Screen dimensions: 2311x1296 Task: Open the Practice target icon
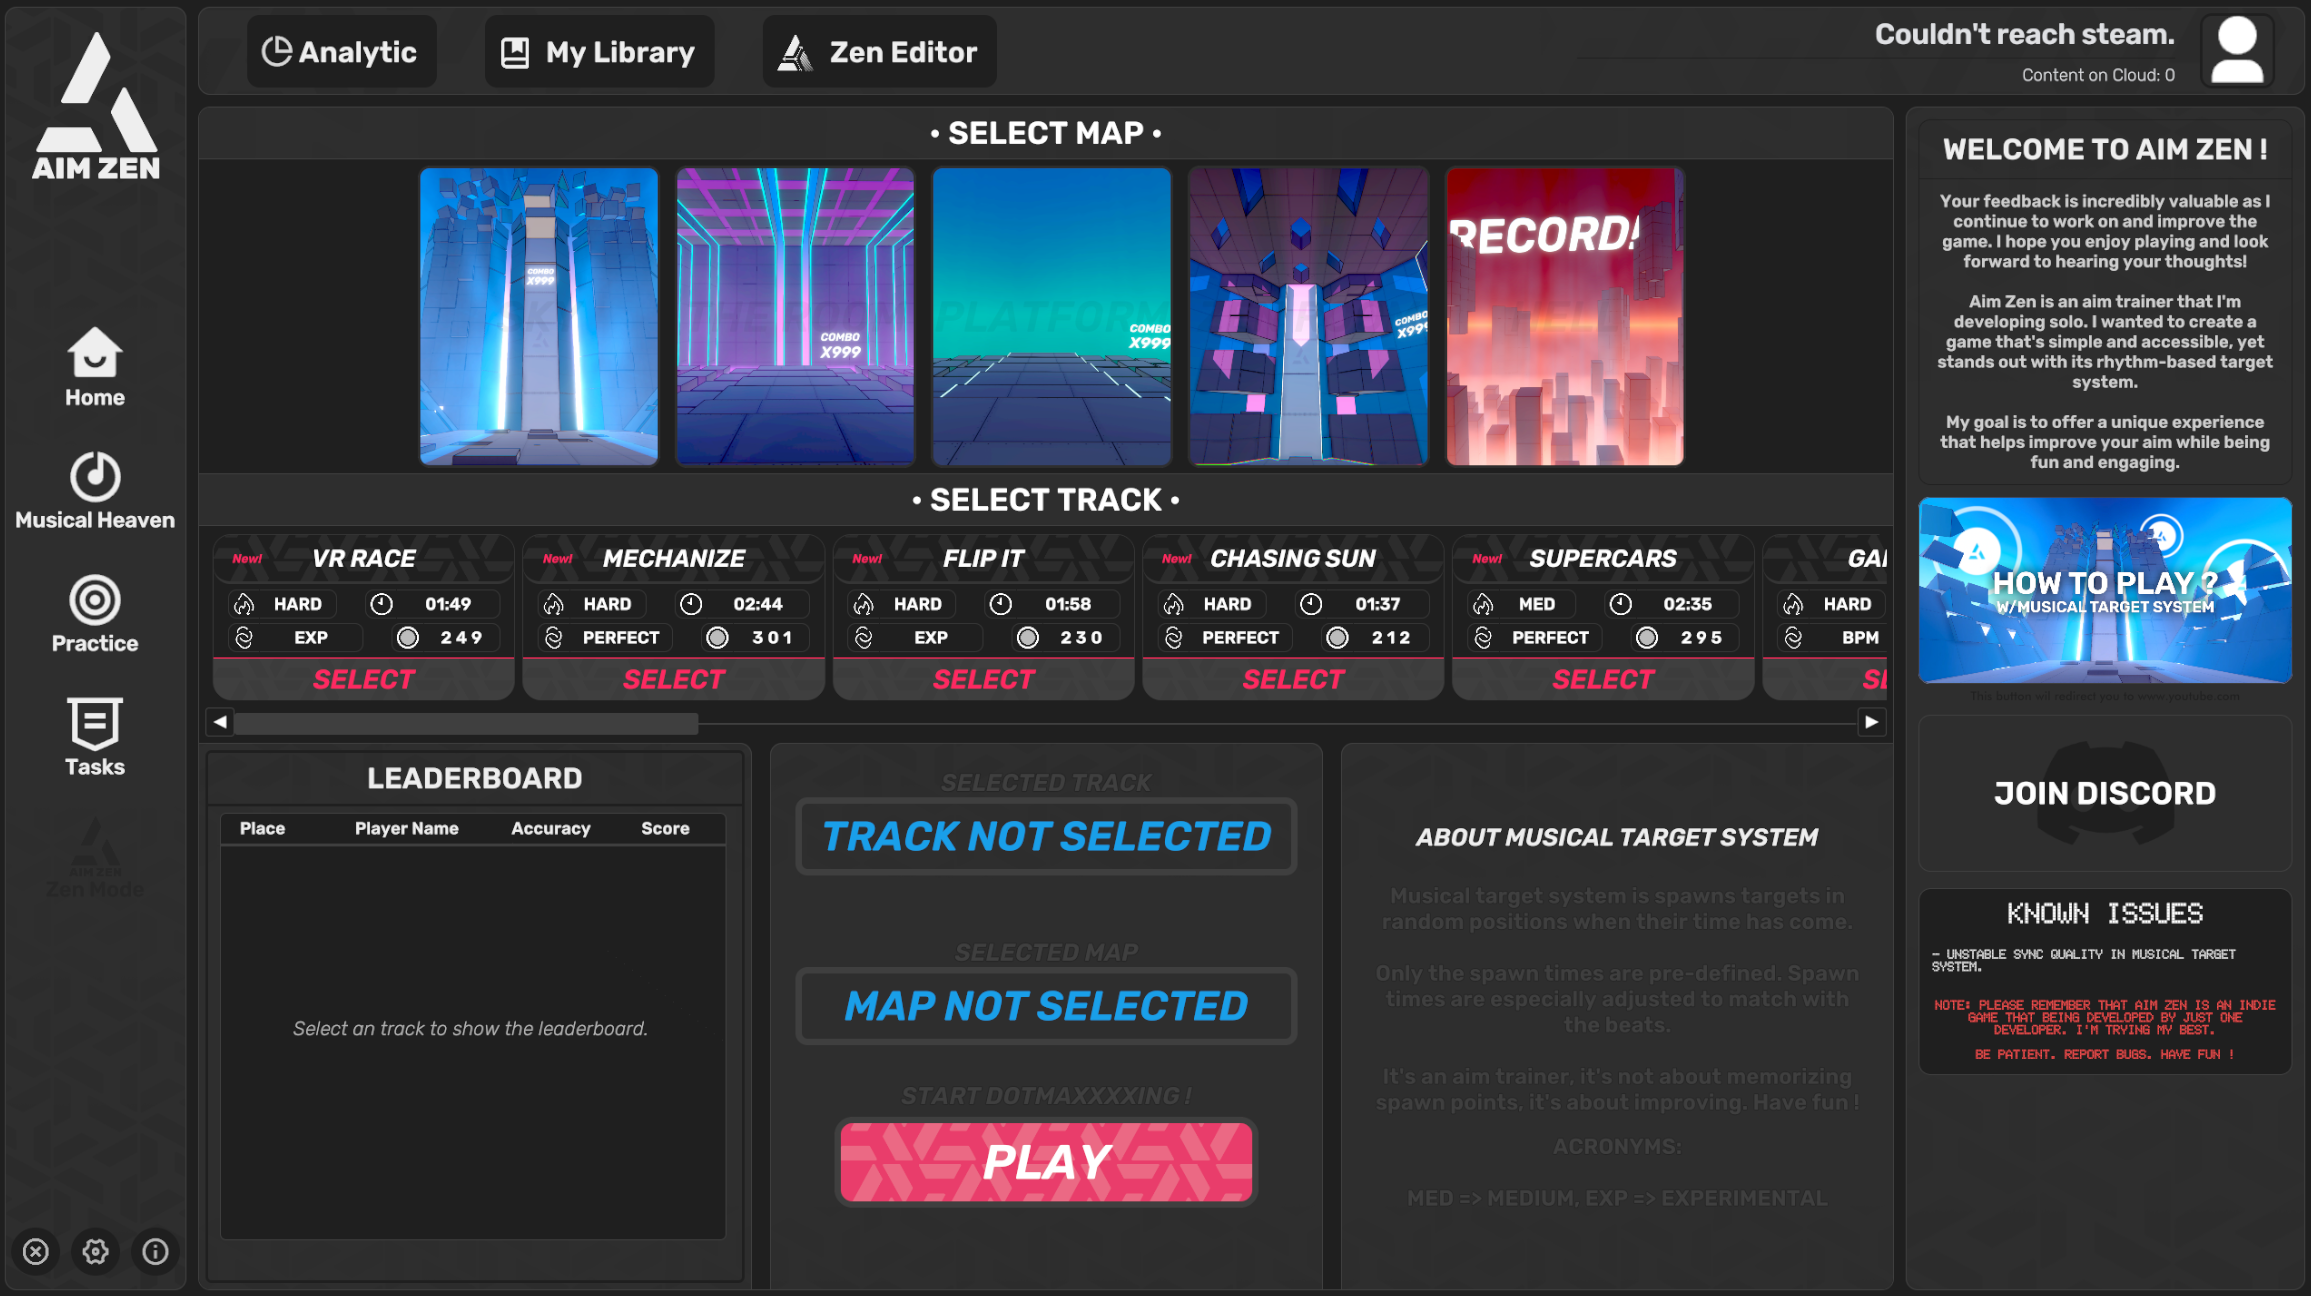(95, 600)
